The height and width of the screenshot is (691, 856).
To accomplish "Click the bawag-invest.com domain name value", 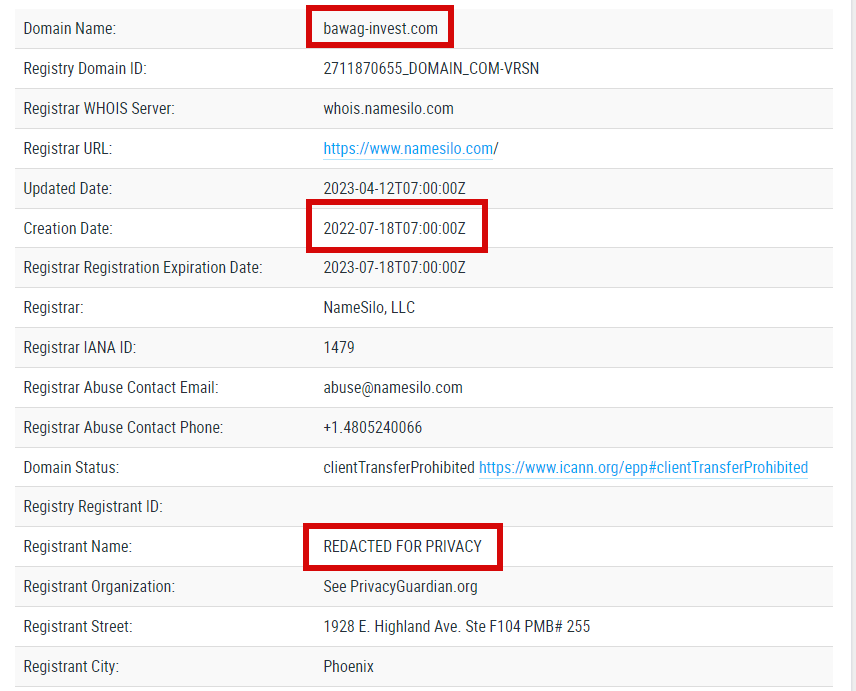I will (x=380, y=29).
